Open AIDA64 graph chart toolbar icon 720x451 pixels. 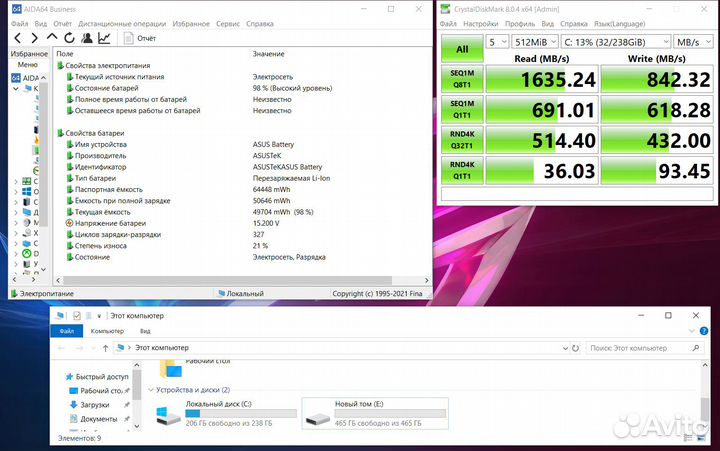click(x=104, y=38)
